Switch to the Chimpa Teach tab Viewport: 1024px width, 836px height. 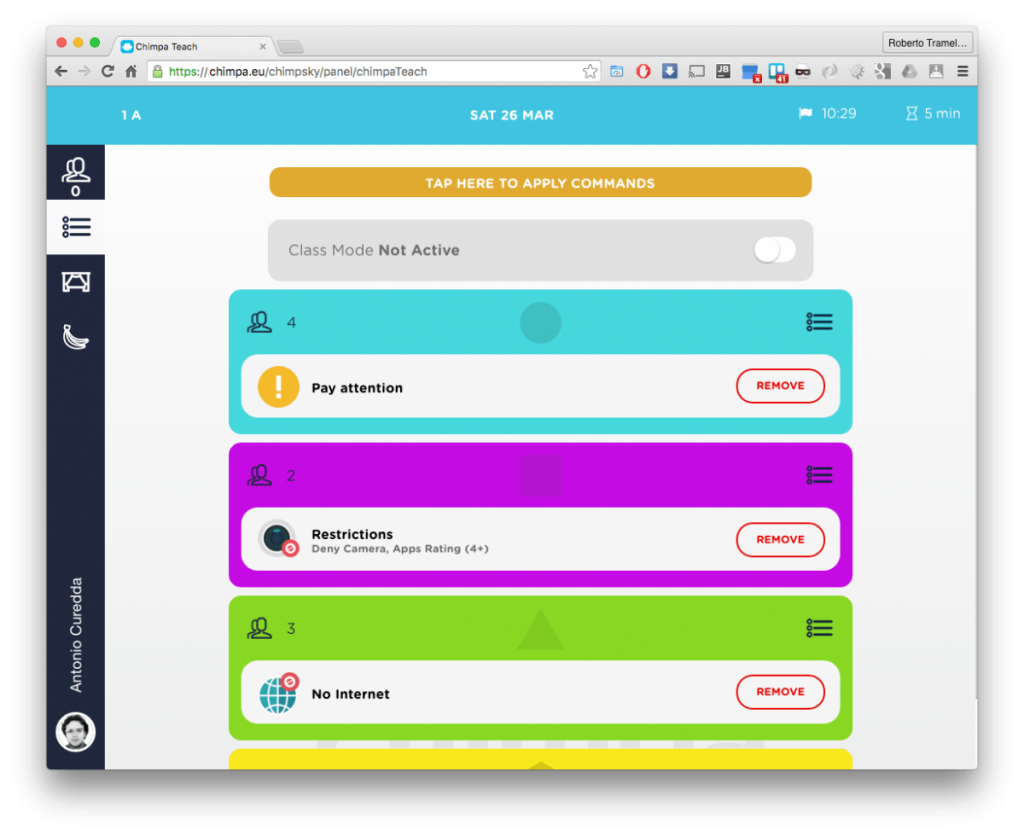tap(193, 46)
